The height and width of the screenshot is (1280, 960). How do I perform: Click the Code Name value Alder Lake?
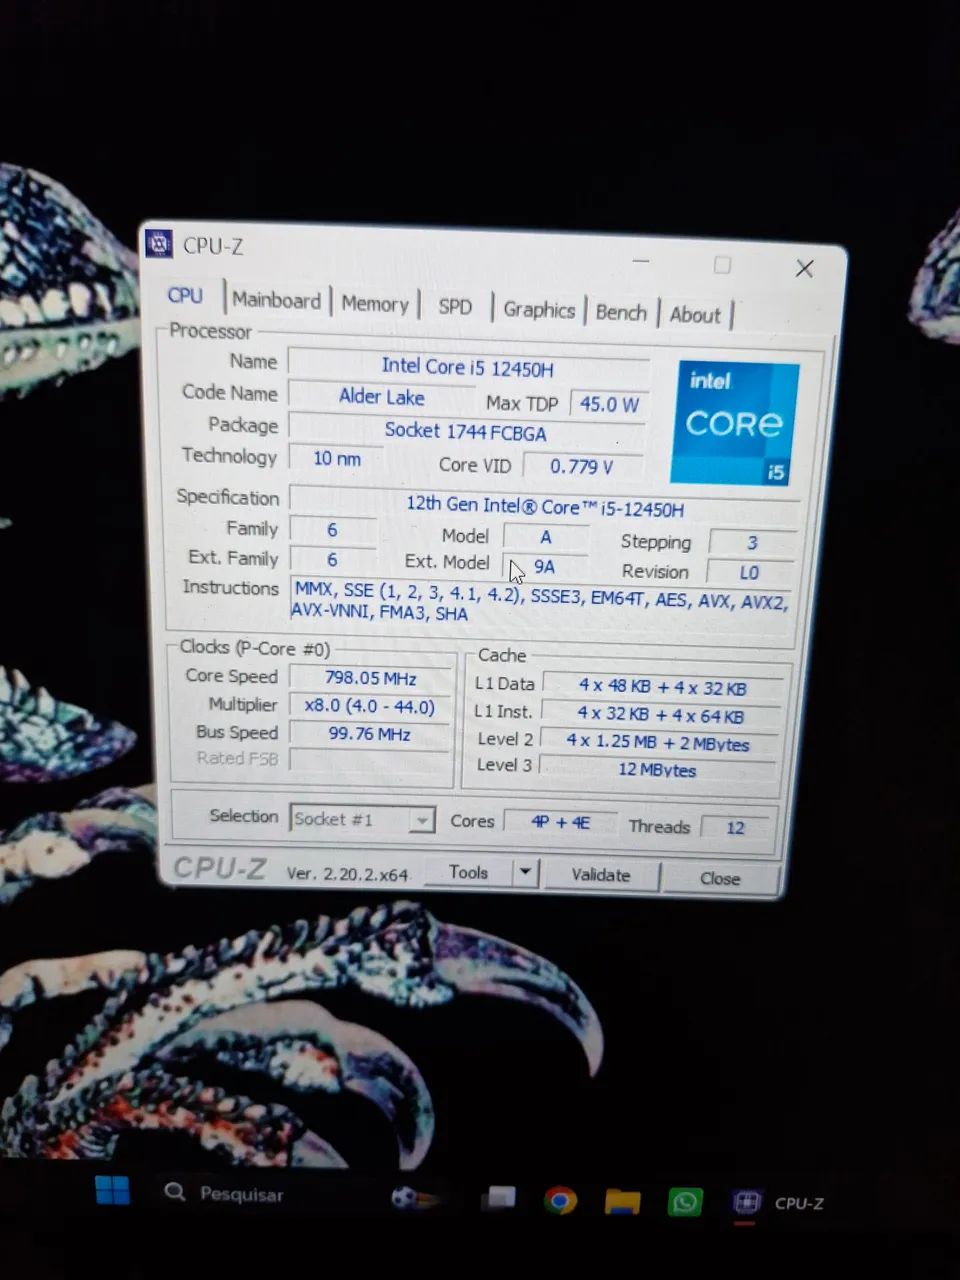tap(382, 396)
